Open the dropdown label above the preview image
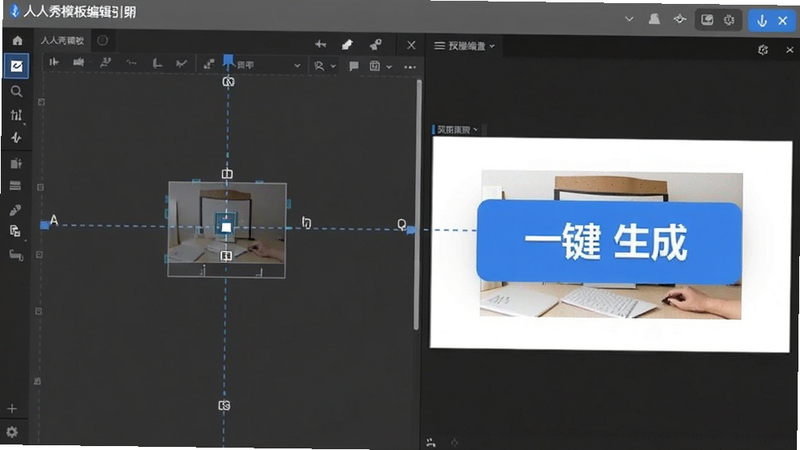 click(x=457, y=130)
